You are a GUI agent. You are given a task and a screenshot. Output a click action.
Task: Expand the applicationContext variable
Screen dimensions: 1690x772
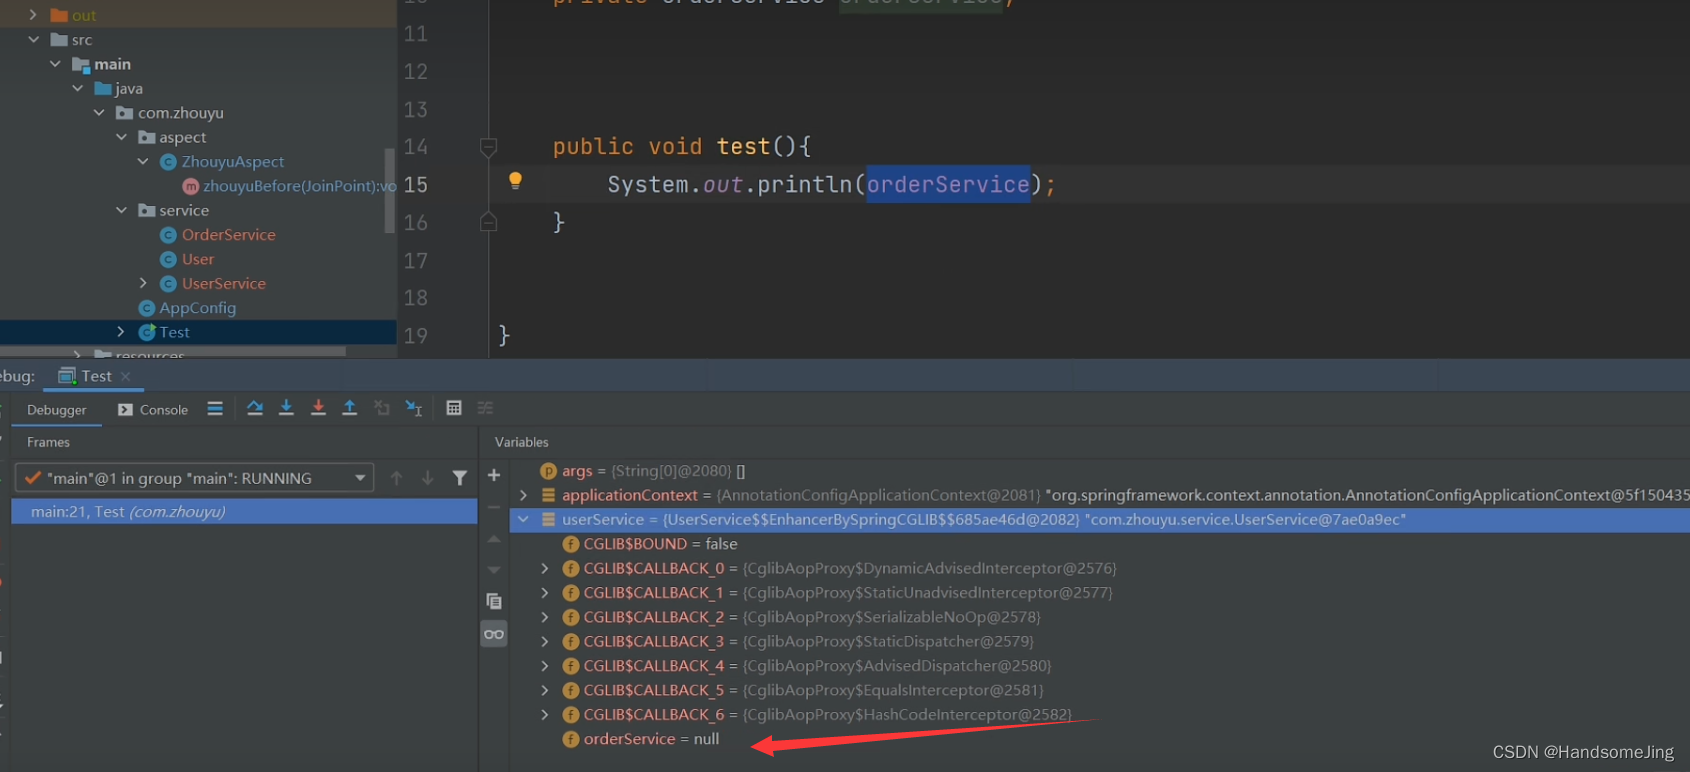click(x=523, y=495)
